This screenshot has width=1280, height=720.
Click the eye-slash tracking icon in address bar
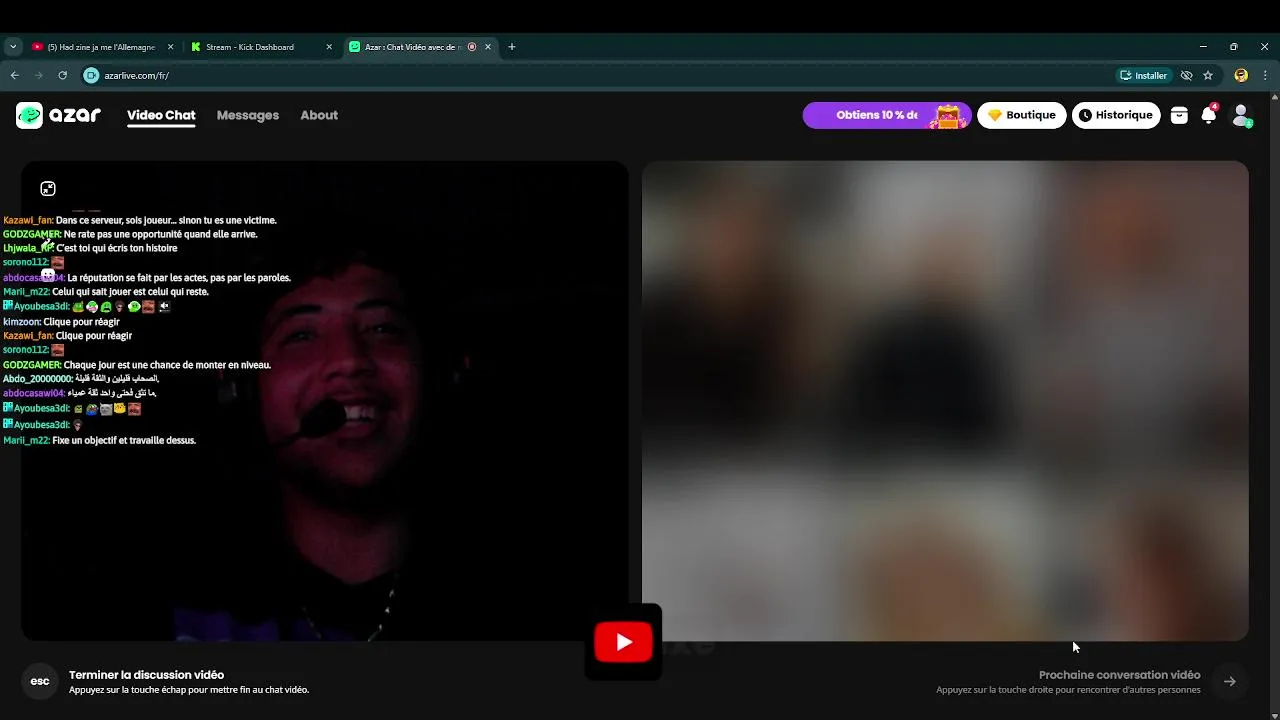click(1187, 75)
